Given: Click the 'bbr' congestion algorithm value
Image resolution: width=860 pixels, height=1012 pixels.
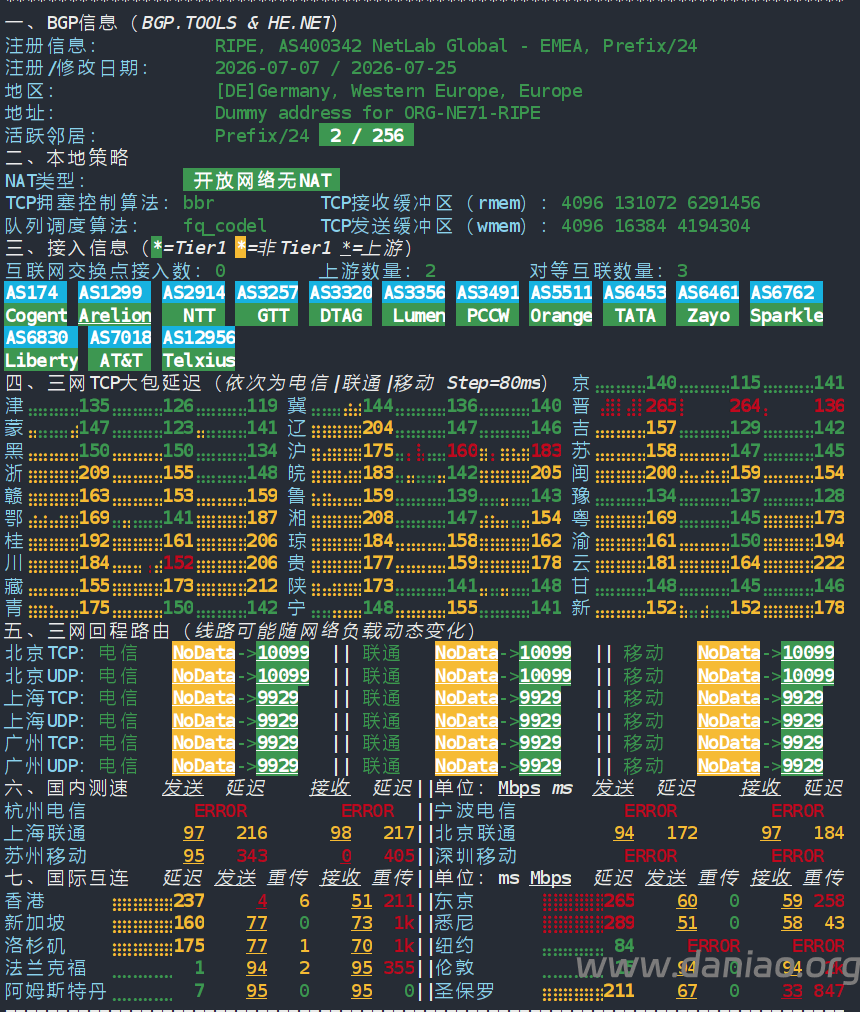Looking at the screenshot, I should [199, 203].
